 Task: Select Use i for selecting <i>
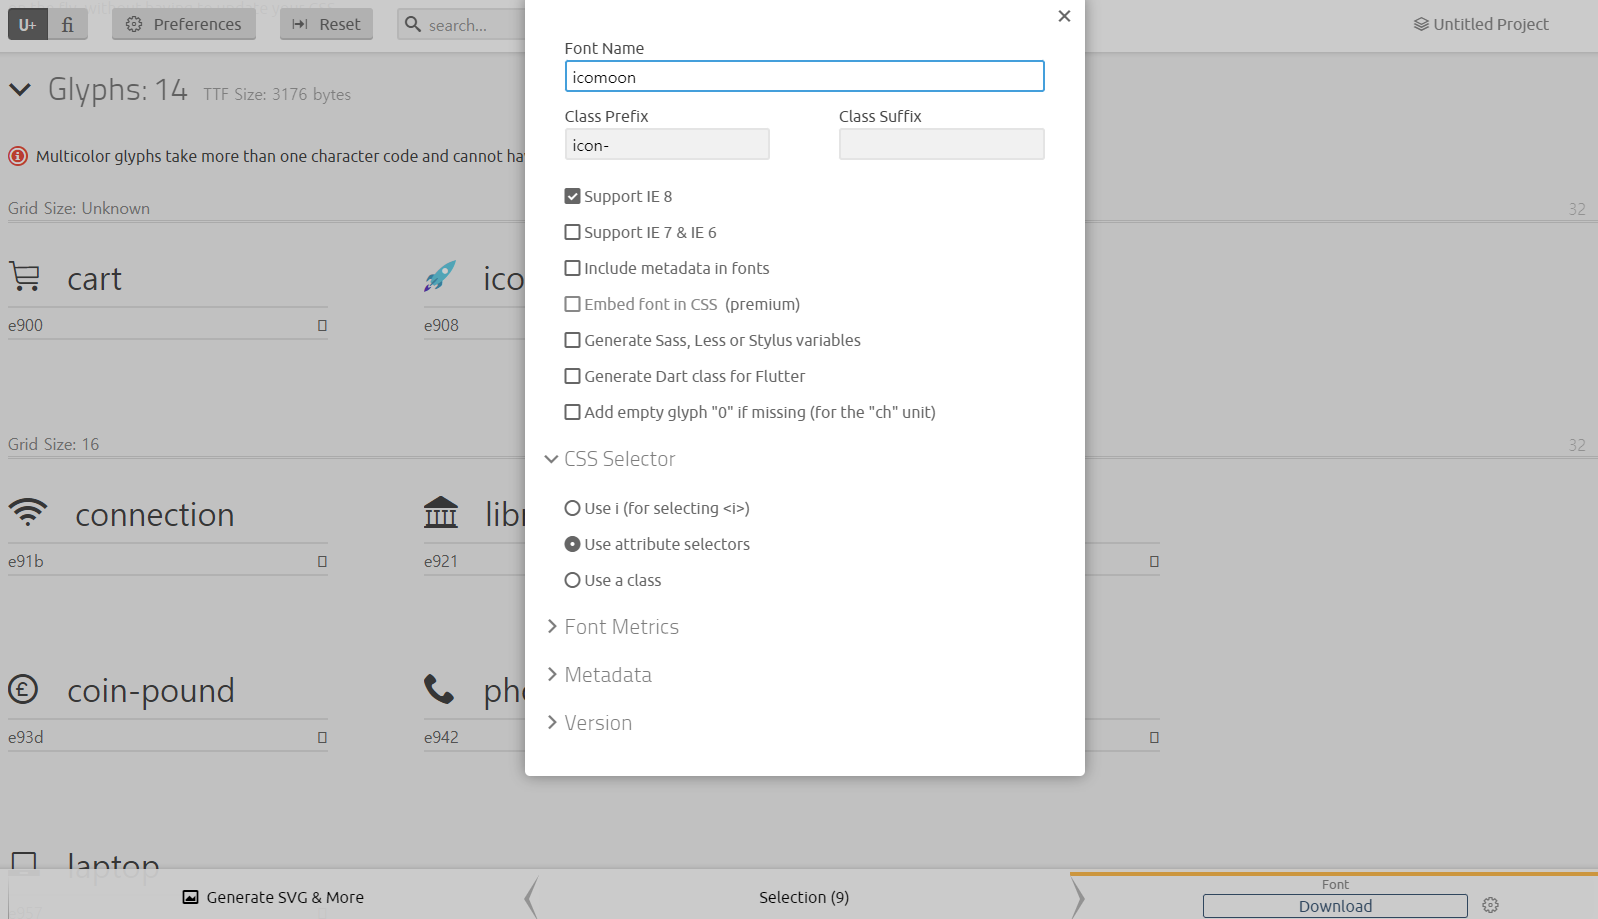(x=573, y=508)
